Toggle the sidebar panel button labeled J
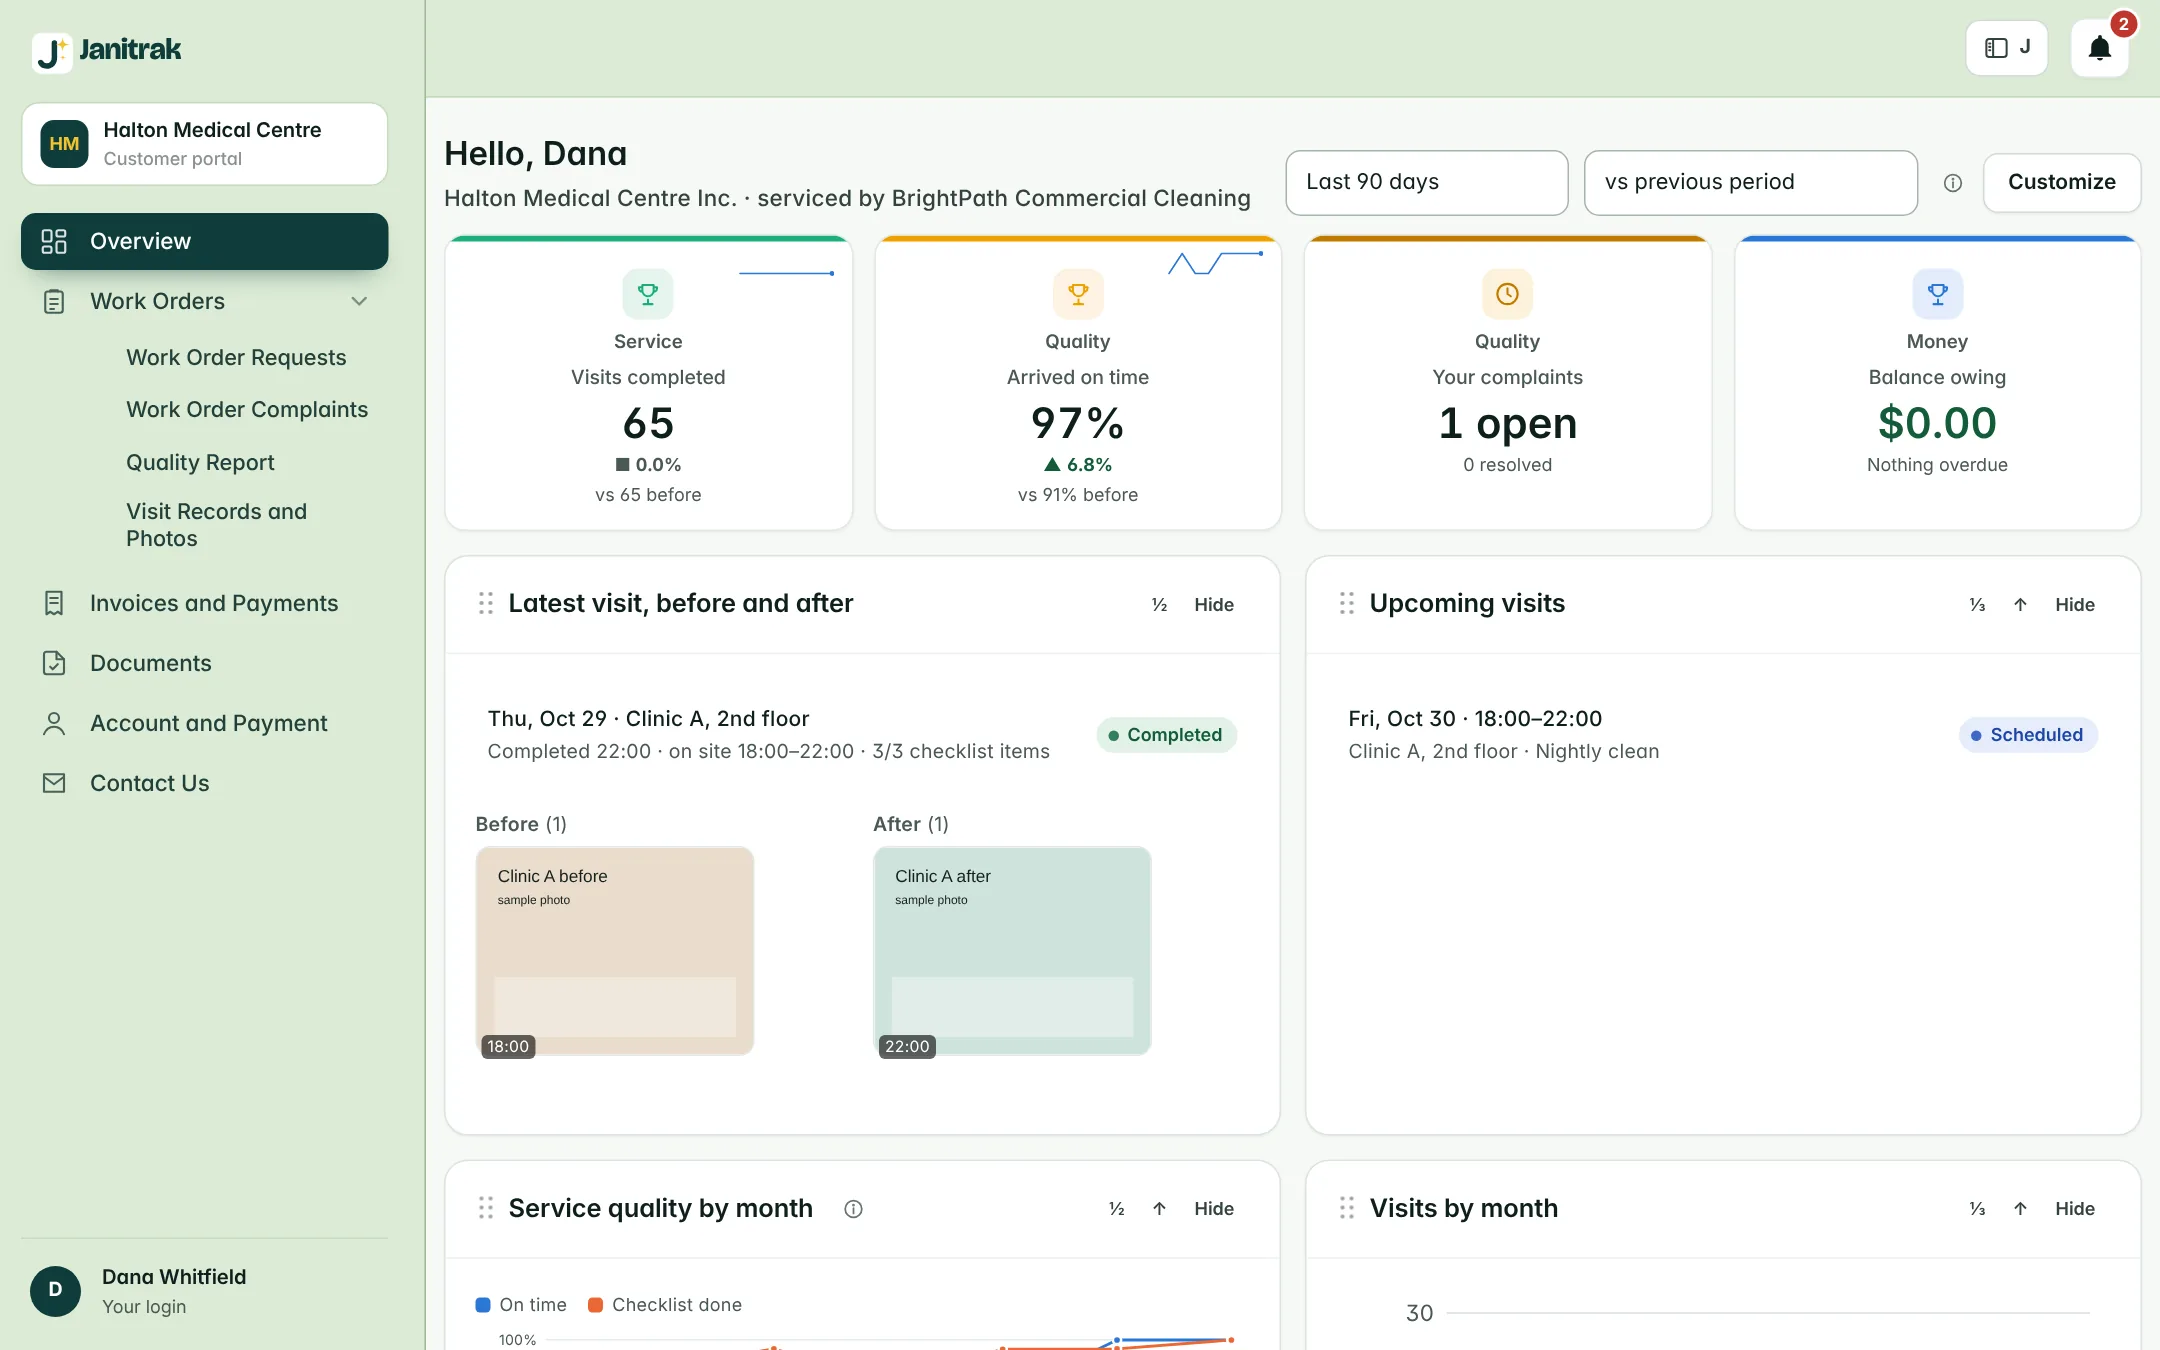This screenshot has width=2160, height=1350. click(x=2006, y=48)
